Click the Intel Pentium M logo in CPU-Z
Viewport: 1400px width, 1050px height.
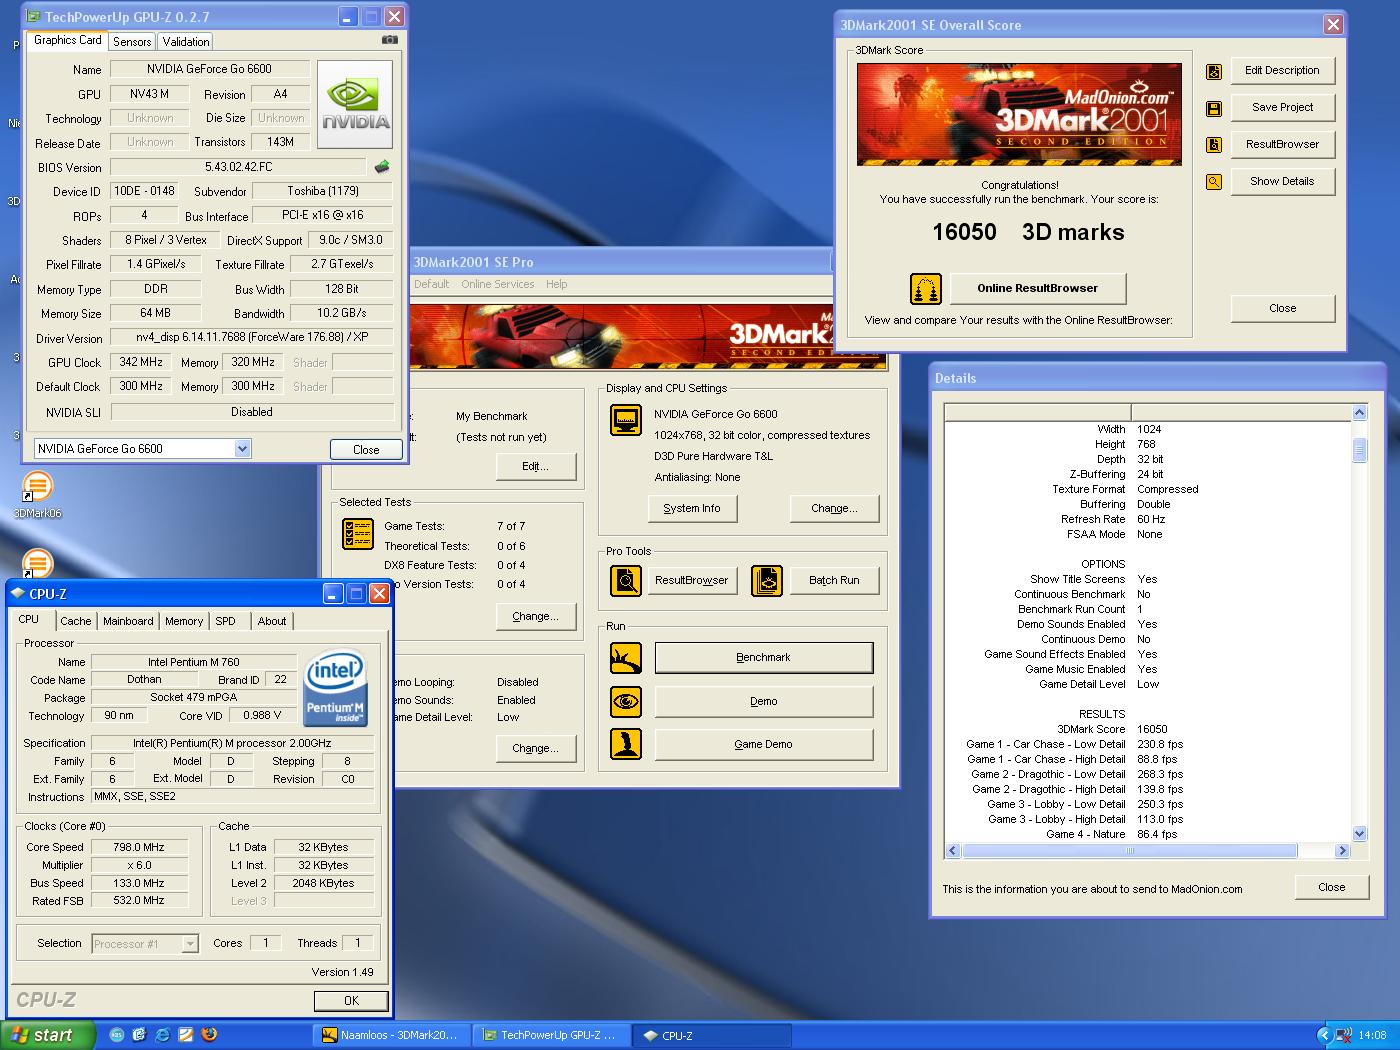(335, 689)
